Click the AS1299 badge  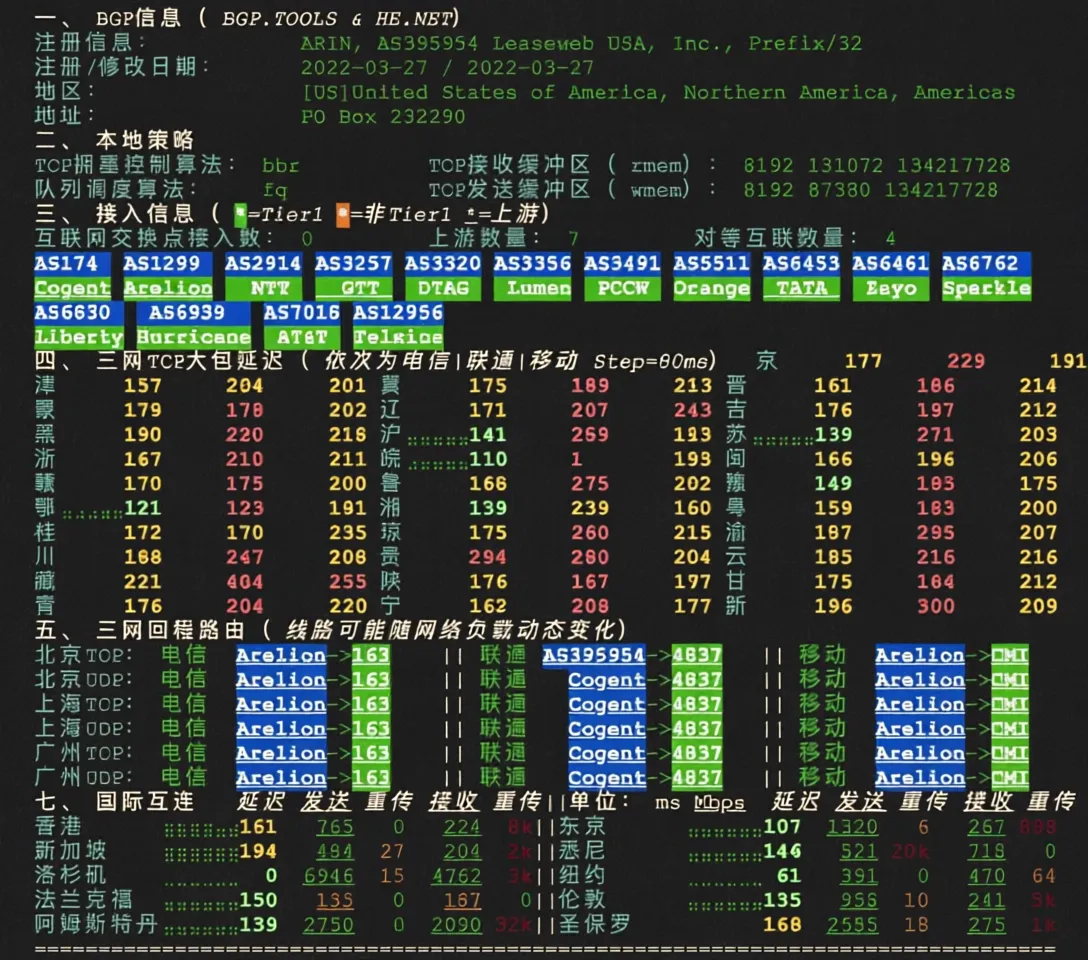pyautogui.click(x=167, y=264)
